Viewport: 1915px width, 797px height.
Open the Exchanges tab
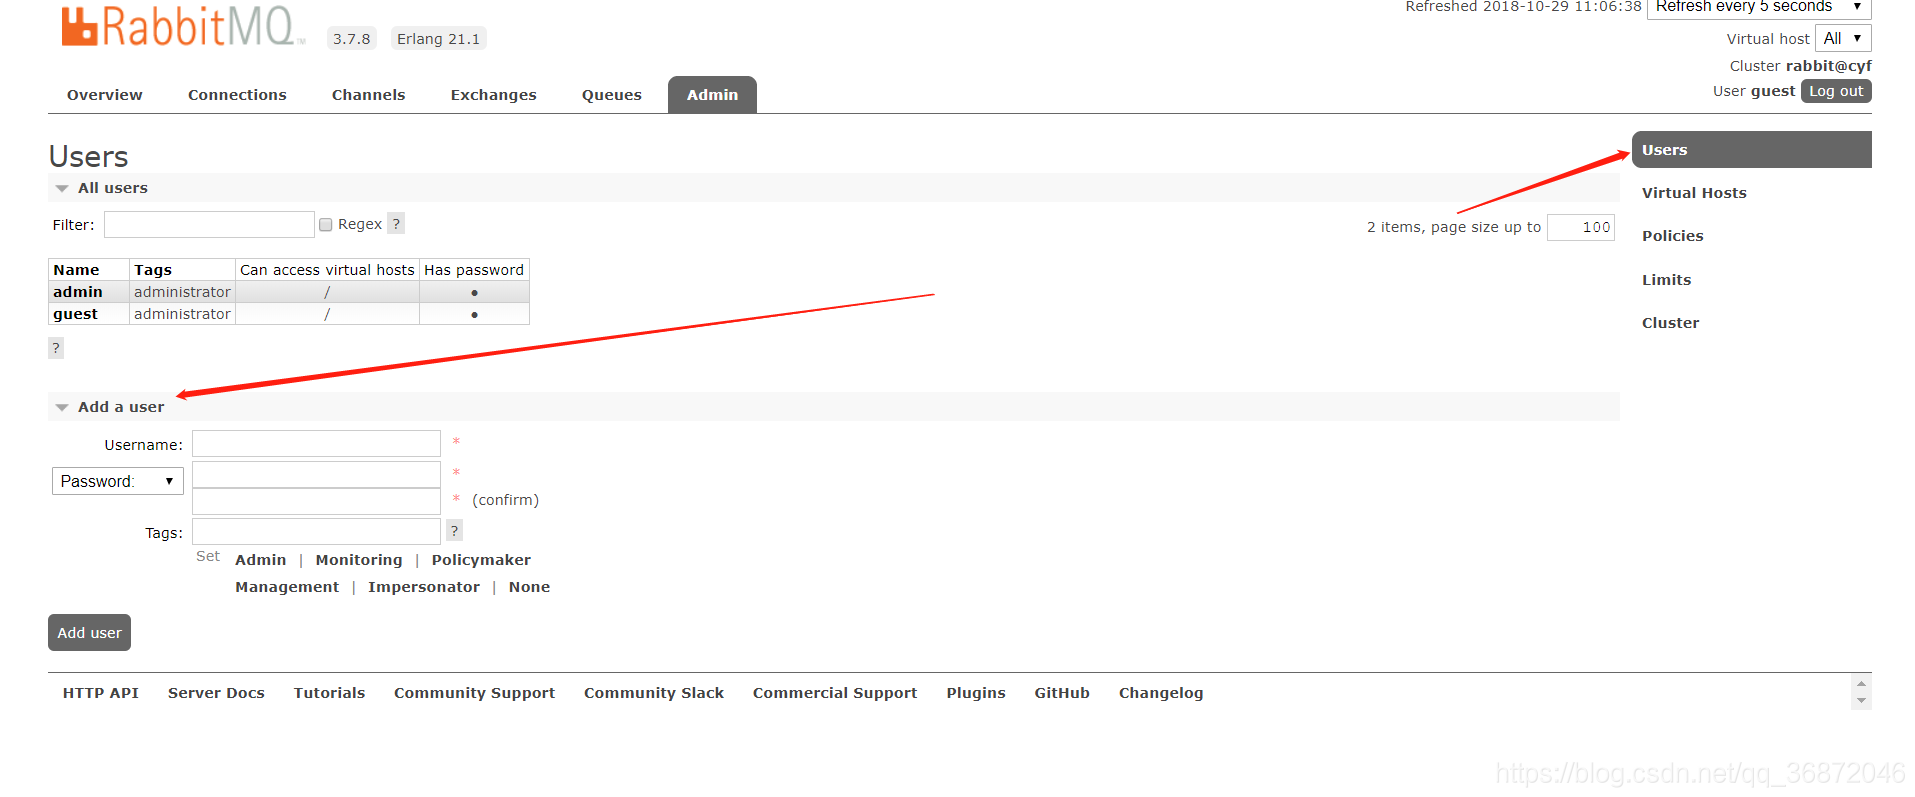[494, 95]
